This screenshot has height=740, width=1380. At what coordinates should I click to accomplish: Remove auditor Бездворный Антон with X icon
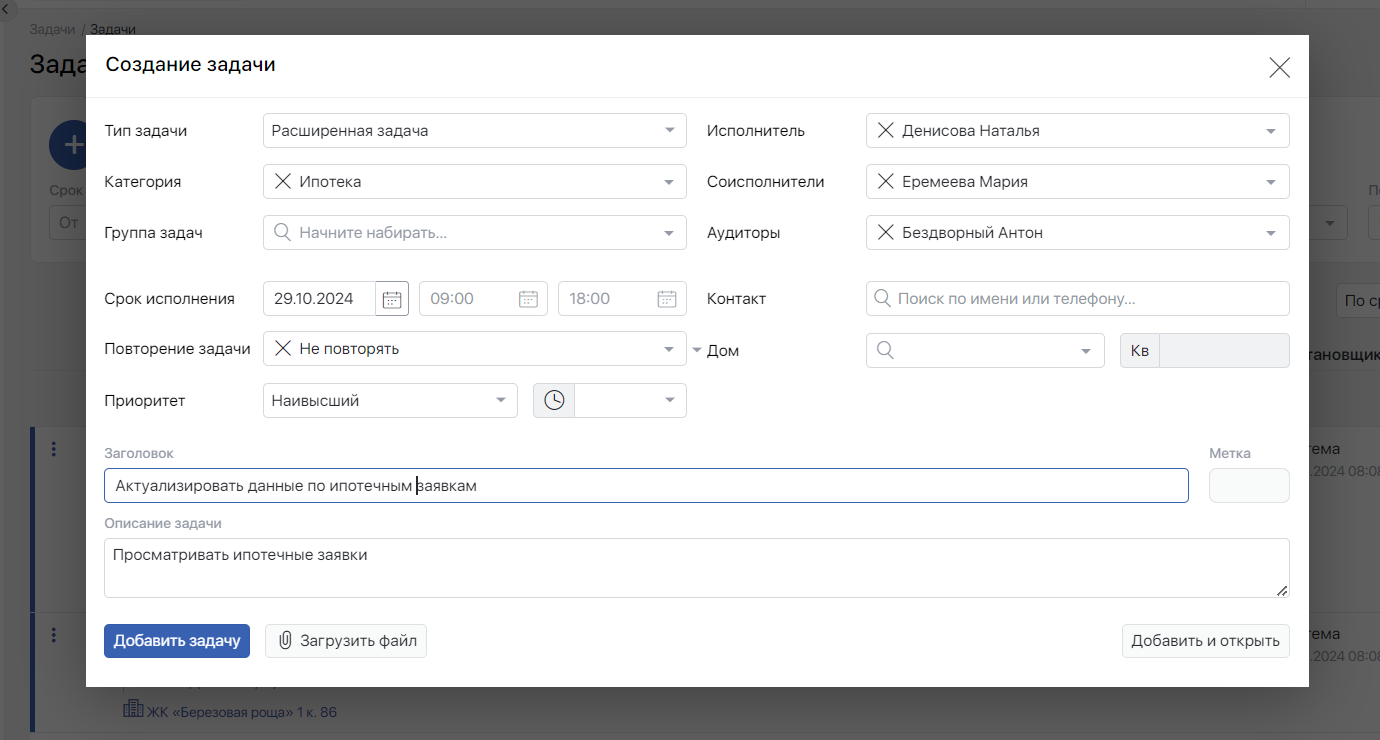[885, 233]
